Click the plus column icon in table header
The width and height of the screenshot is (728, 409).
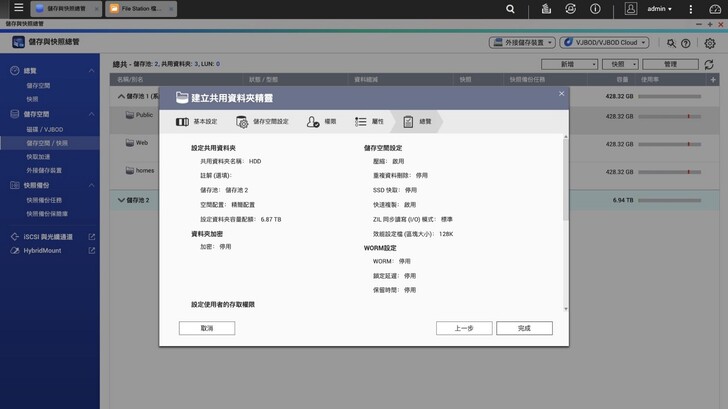pos(713,80)
